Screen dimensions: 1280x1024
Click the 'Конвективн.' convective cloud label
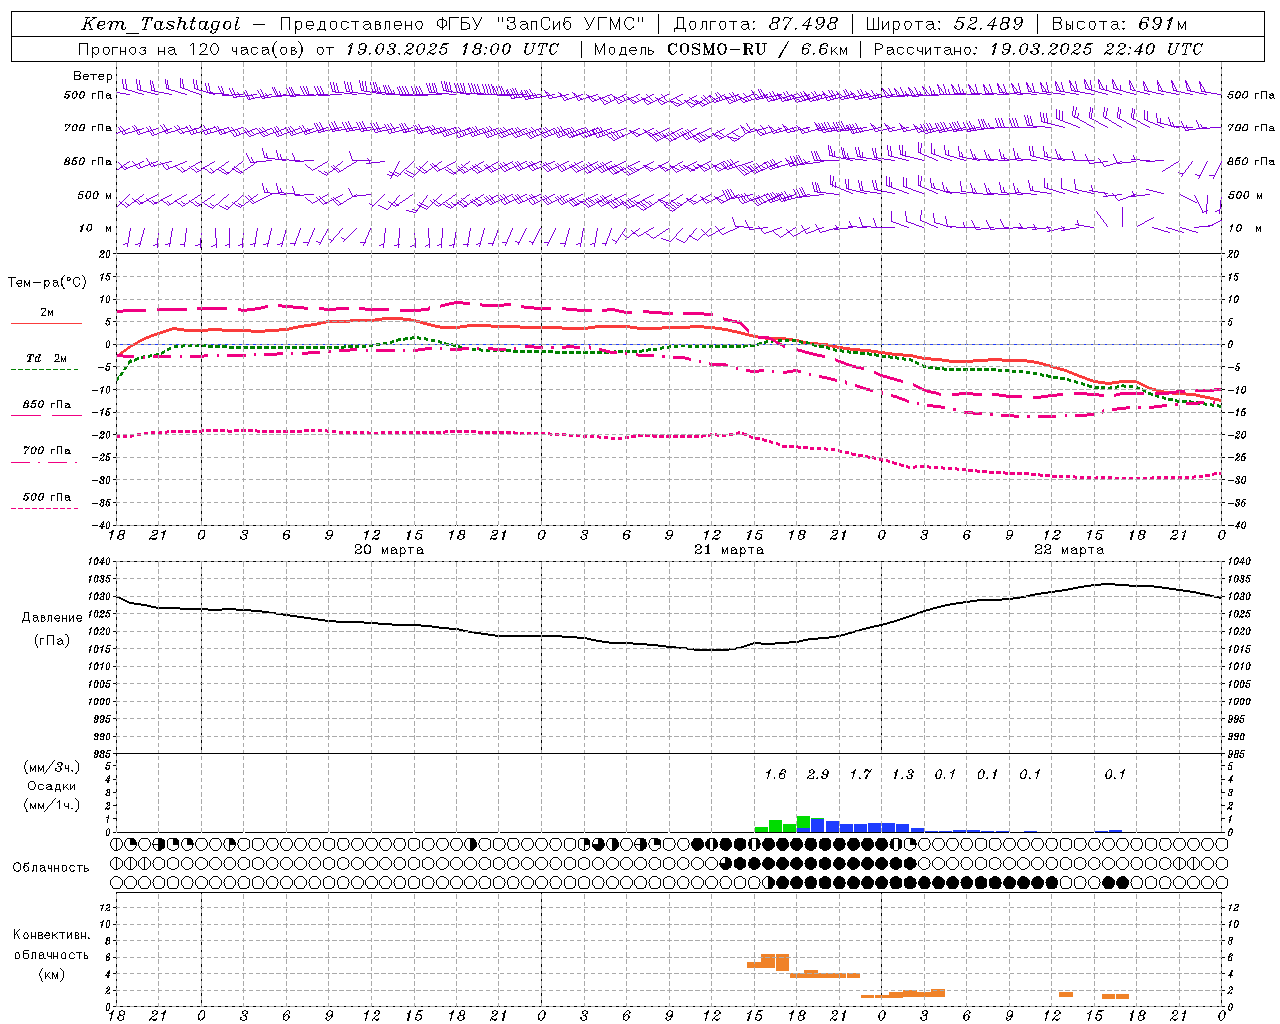point(51,935)
